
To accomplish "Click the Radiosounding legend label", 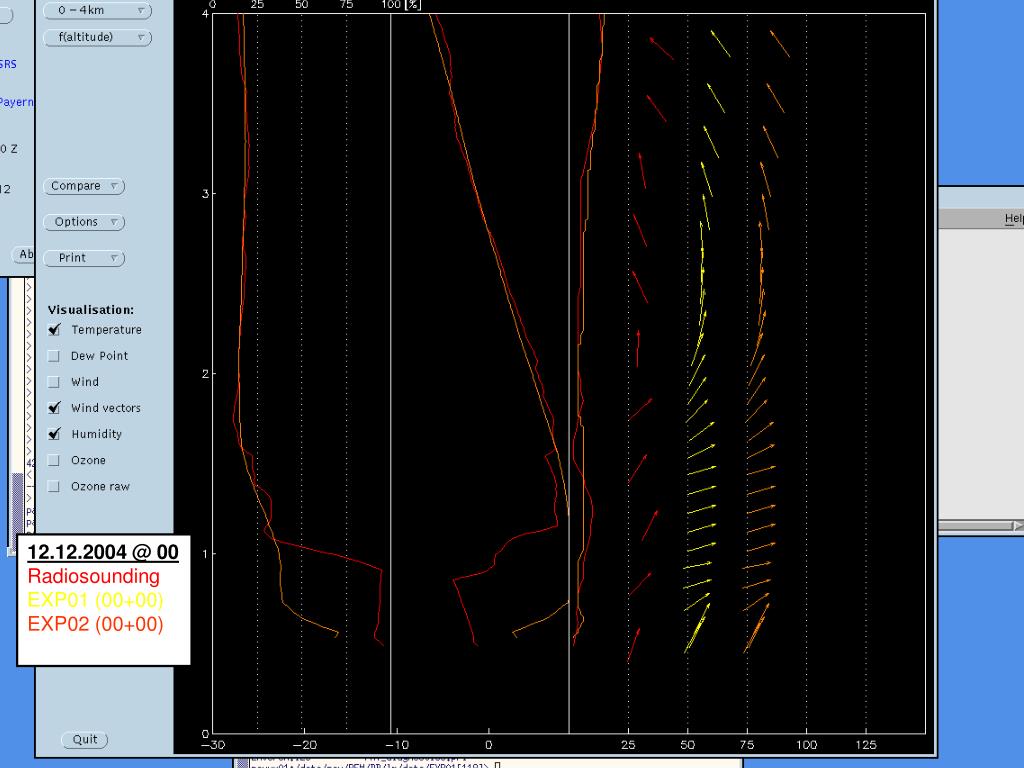I will (x=93, y=576).
